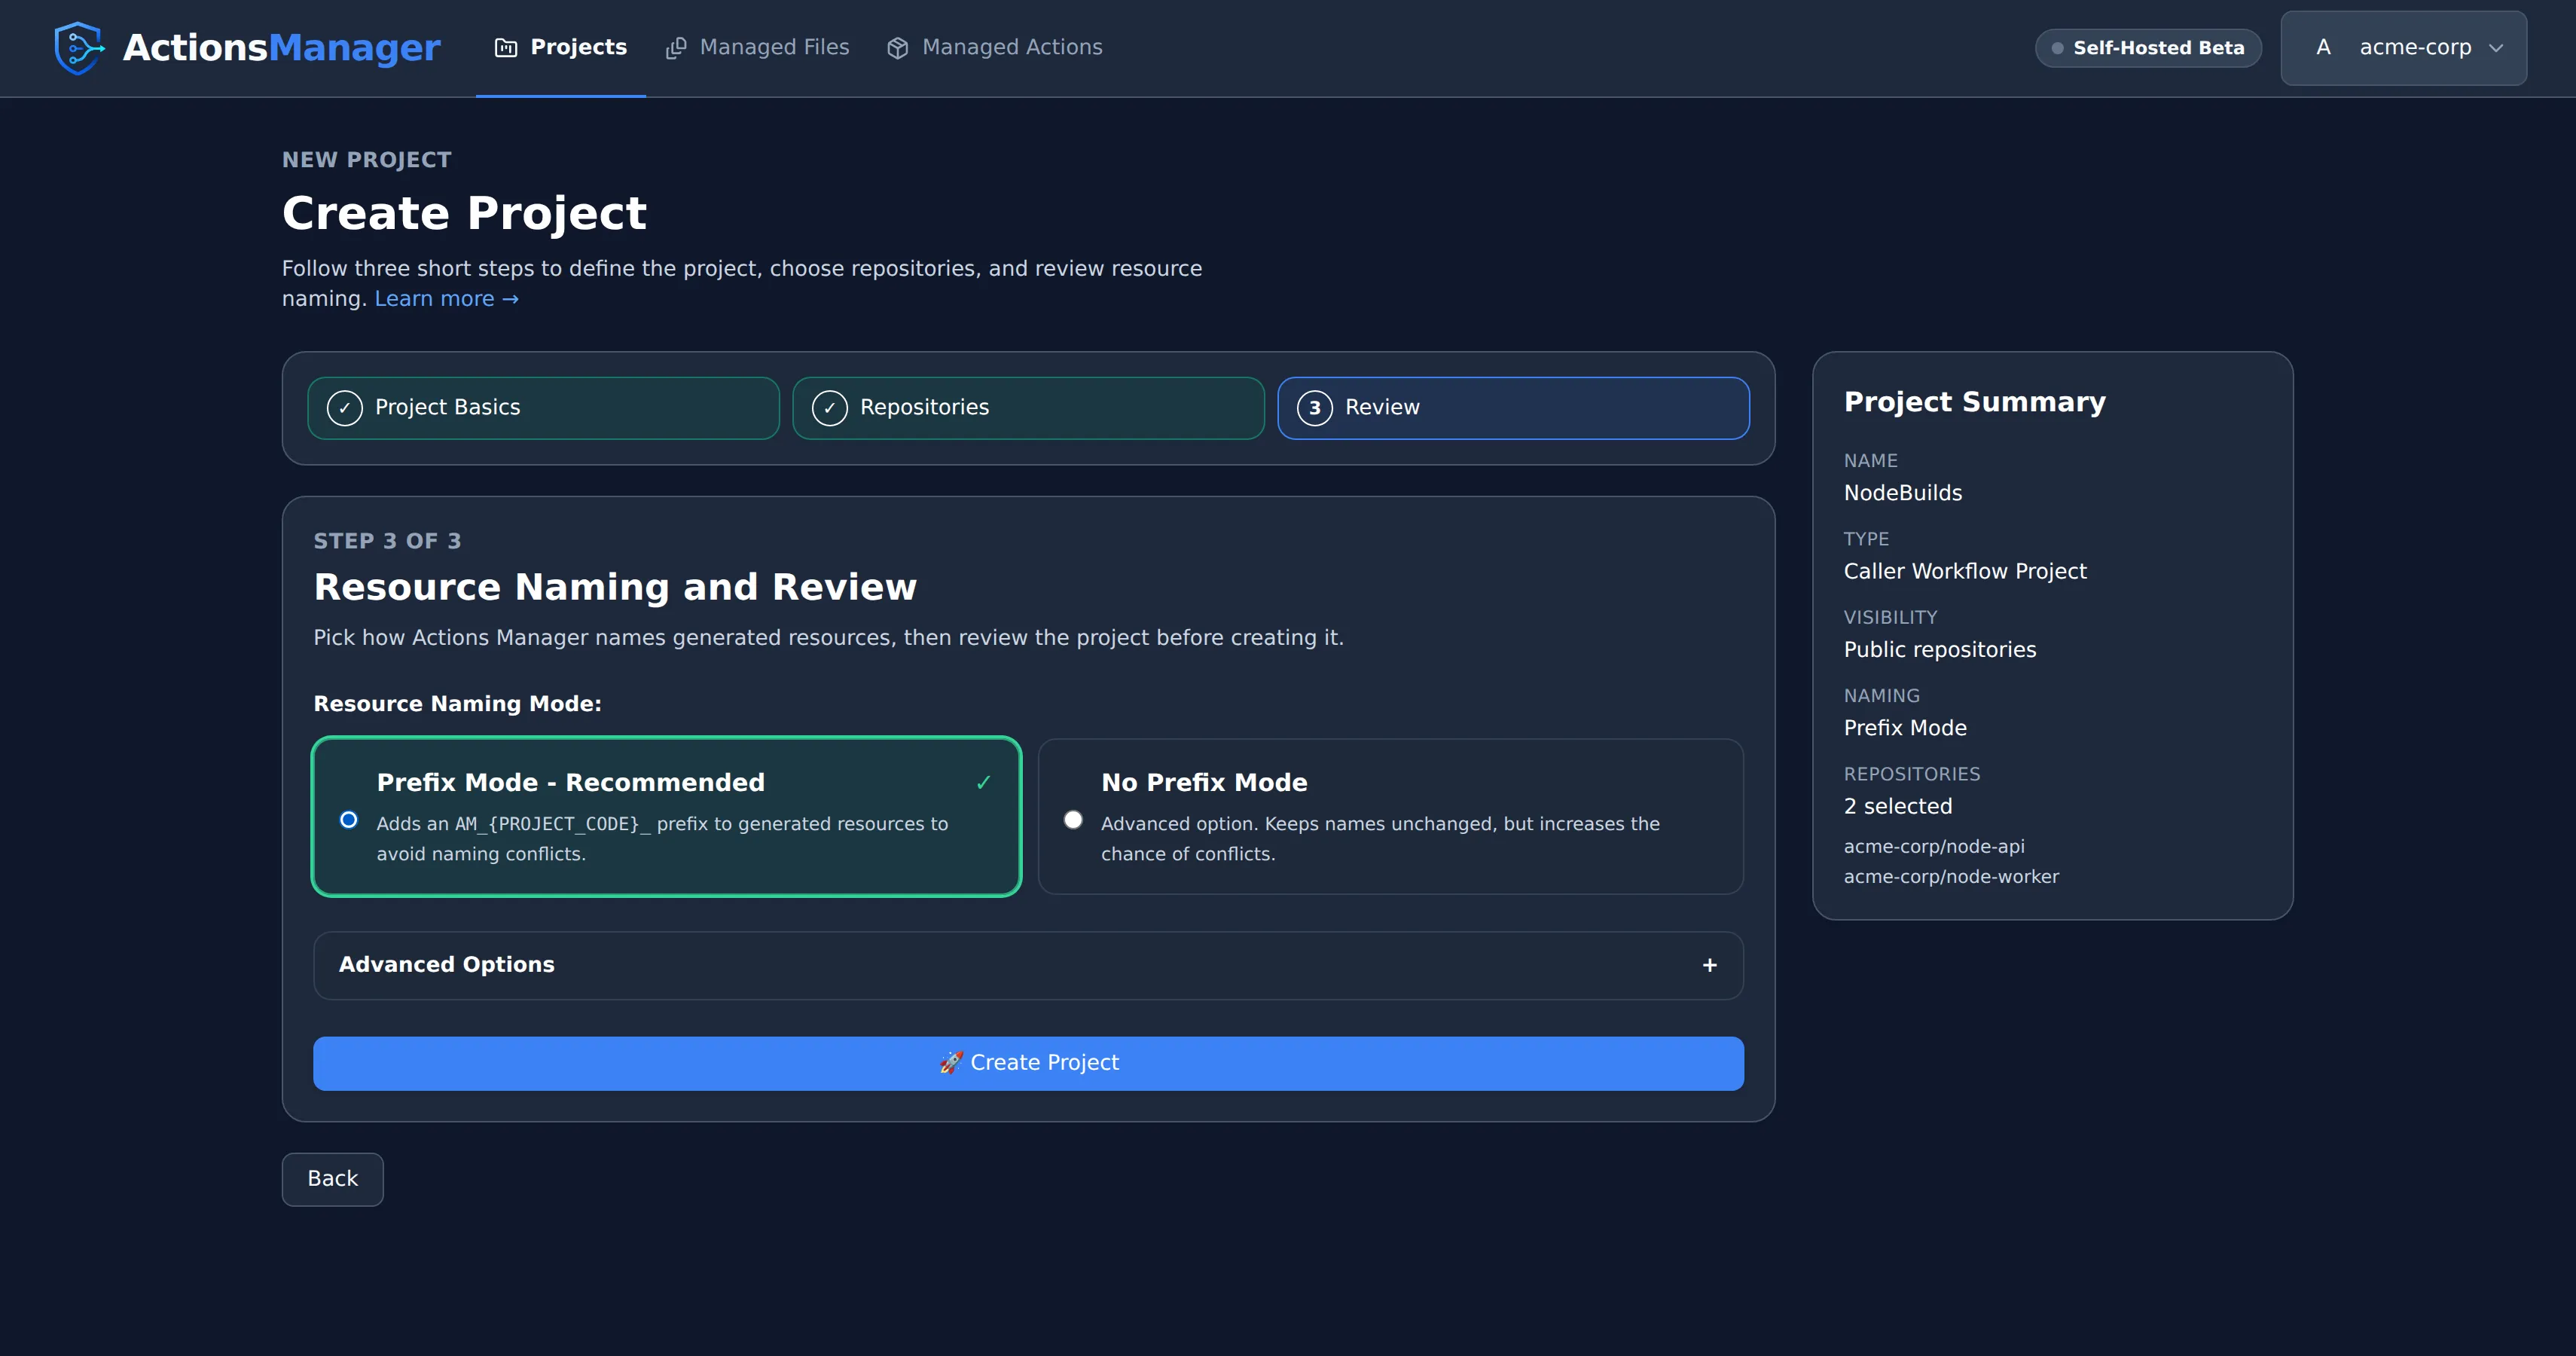The height and width of the screenshot is (1356, 2576).
Task: Click the Self-Hosted Beta status dot
Action: point(2058,48)
